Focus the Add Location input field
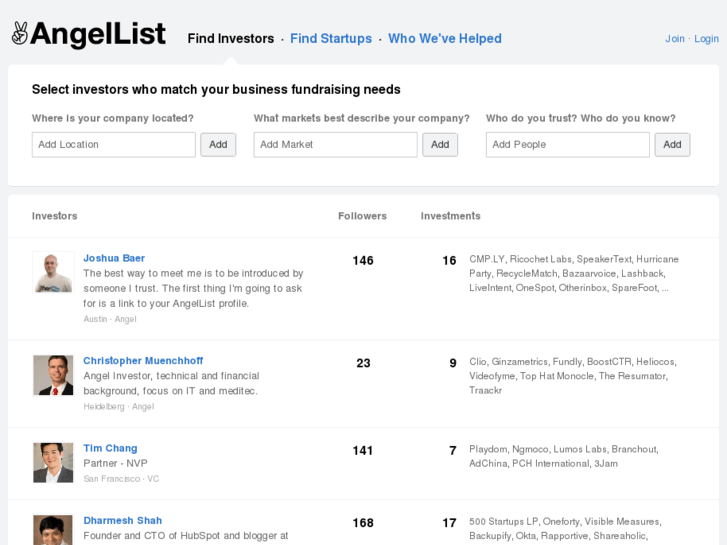This screenshot has height=545, width=727. click(x=114, y=145)
